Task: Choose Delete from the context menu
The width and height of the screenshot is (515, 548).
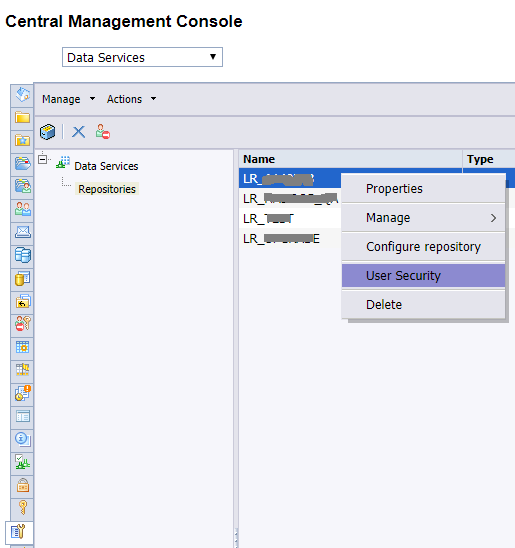Action: point(423,304)
